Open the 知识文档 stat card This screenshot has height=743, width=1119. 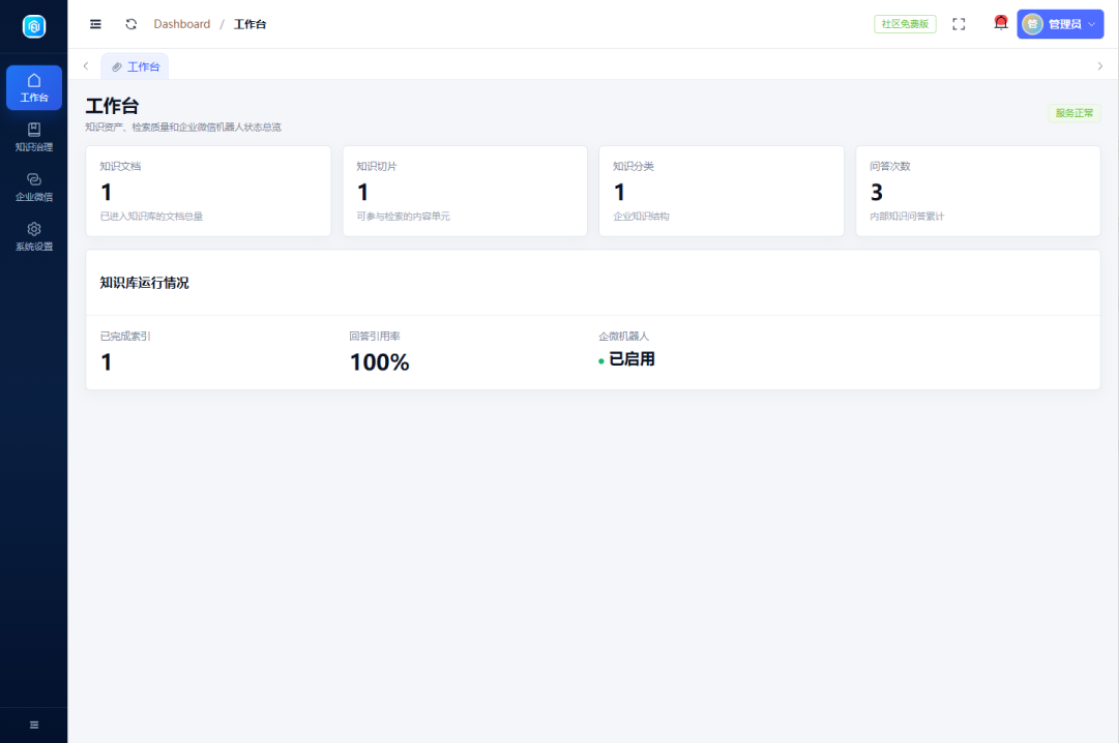click(208, 191)
